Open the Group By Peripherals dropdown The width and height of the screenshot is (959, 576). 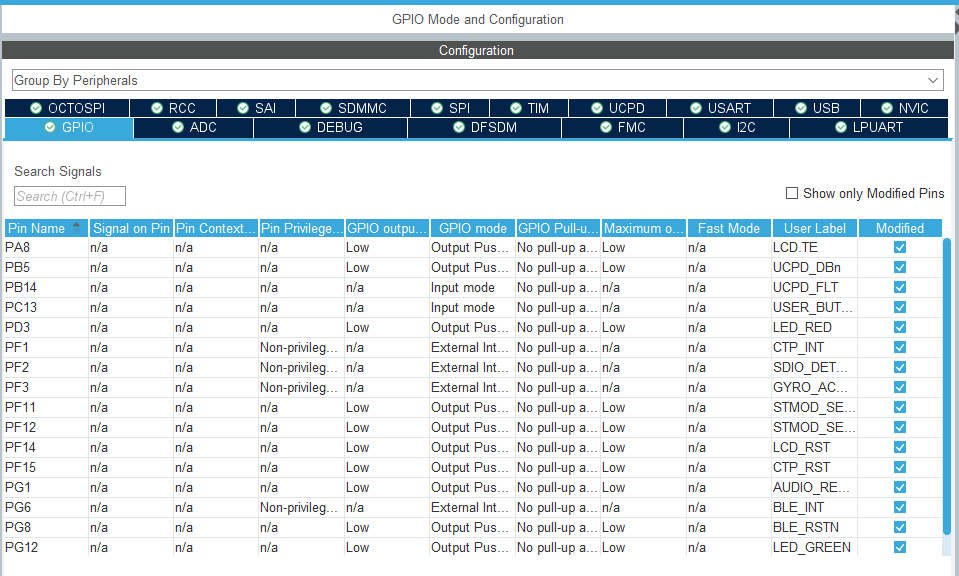pyautogui.click(x=932, y=79)
